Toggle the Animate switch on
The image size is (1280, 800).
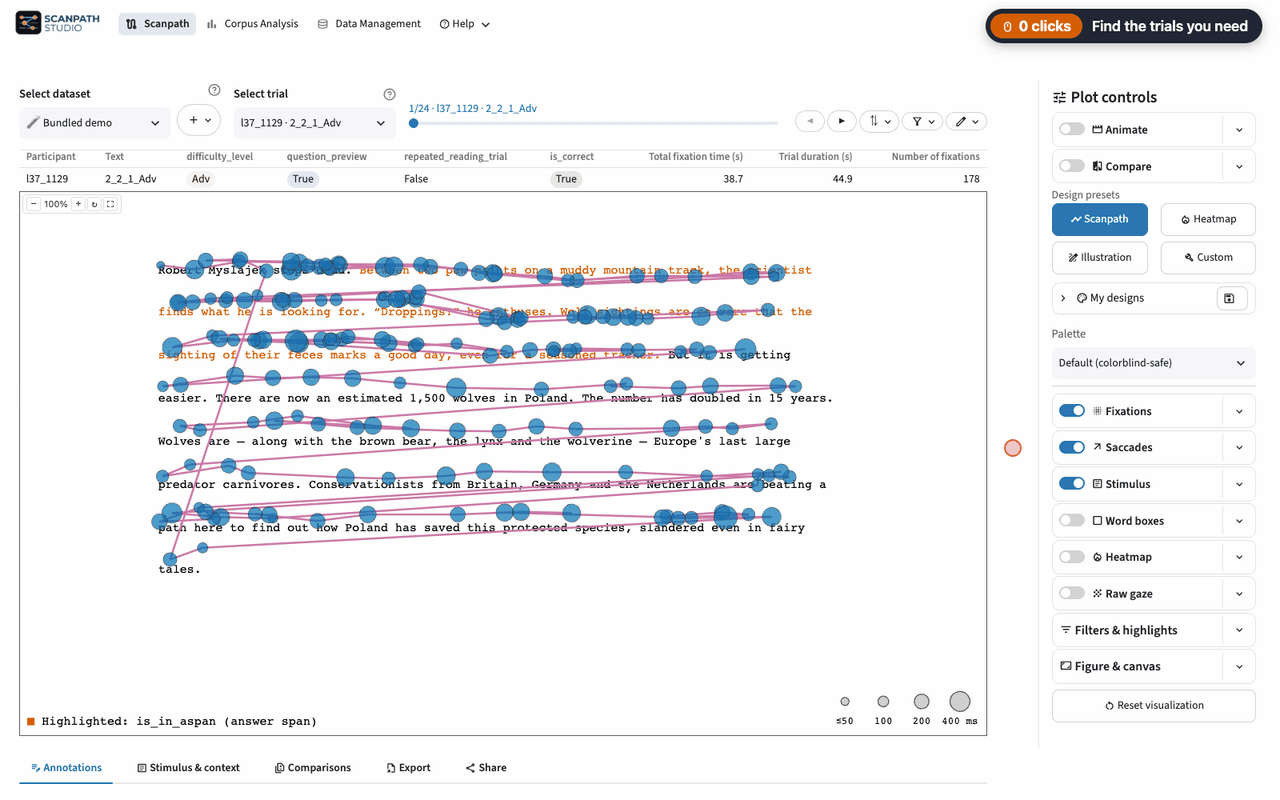(1072, 130)
